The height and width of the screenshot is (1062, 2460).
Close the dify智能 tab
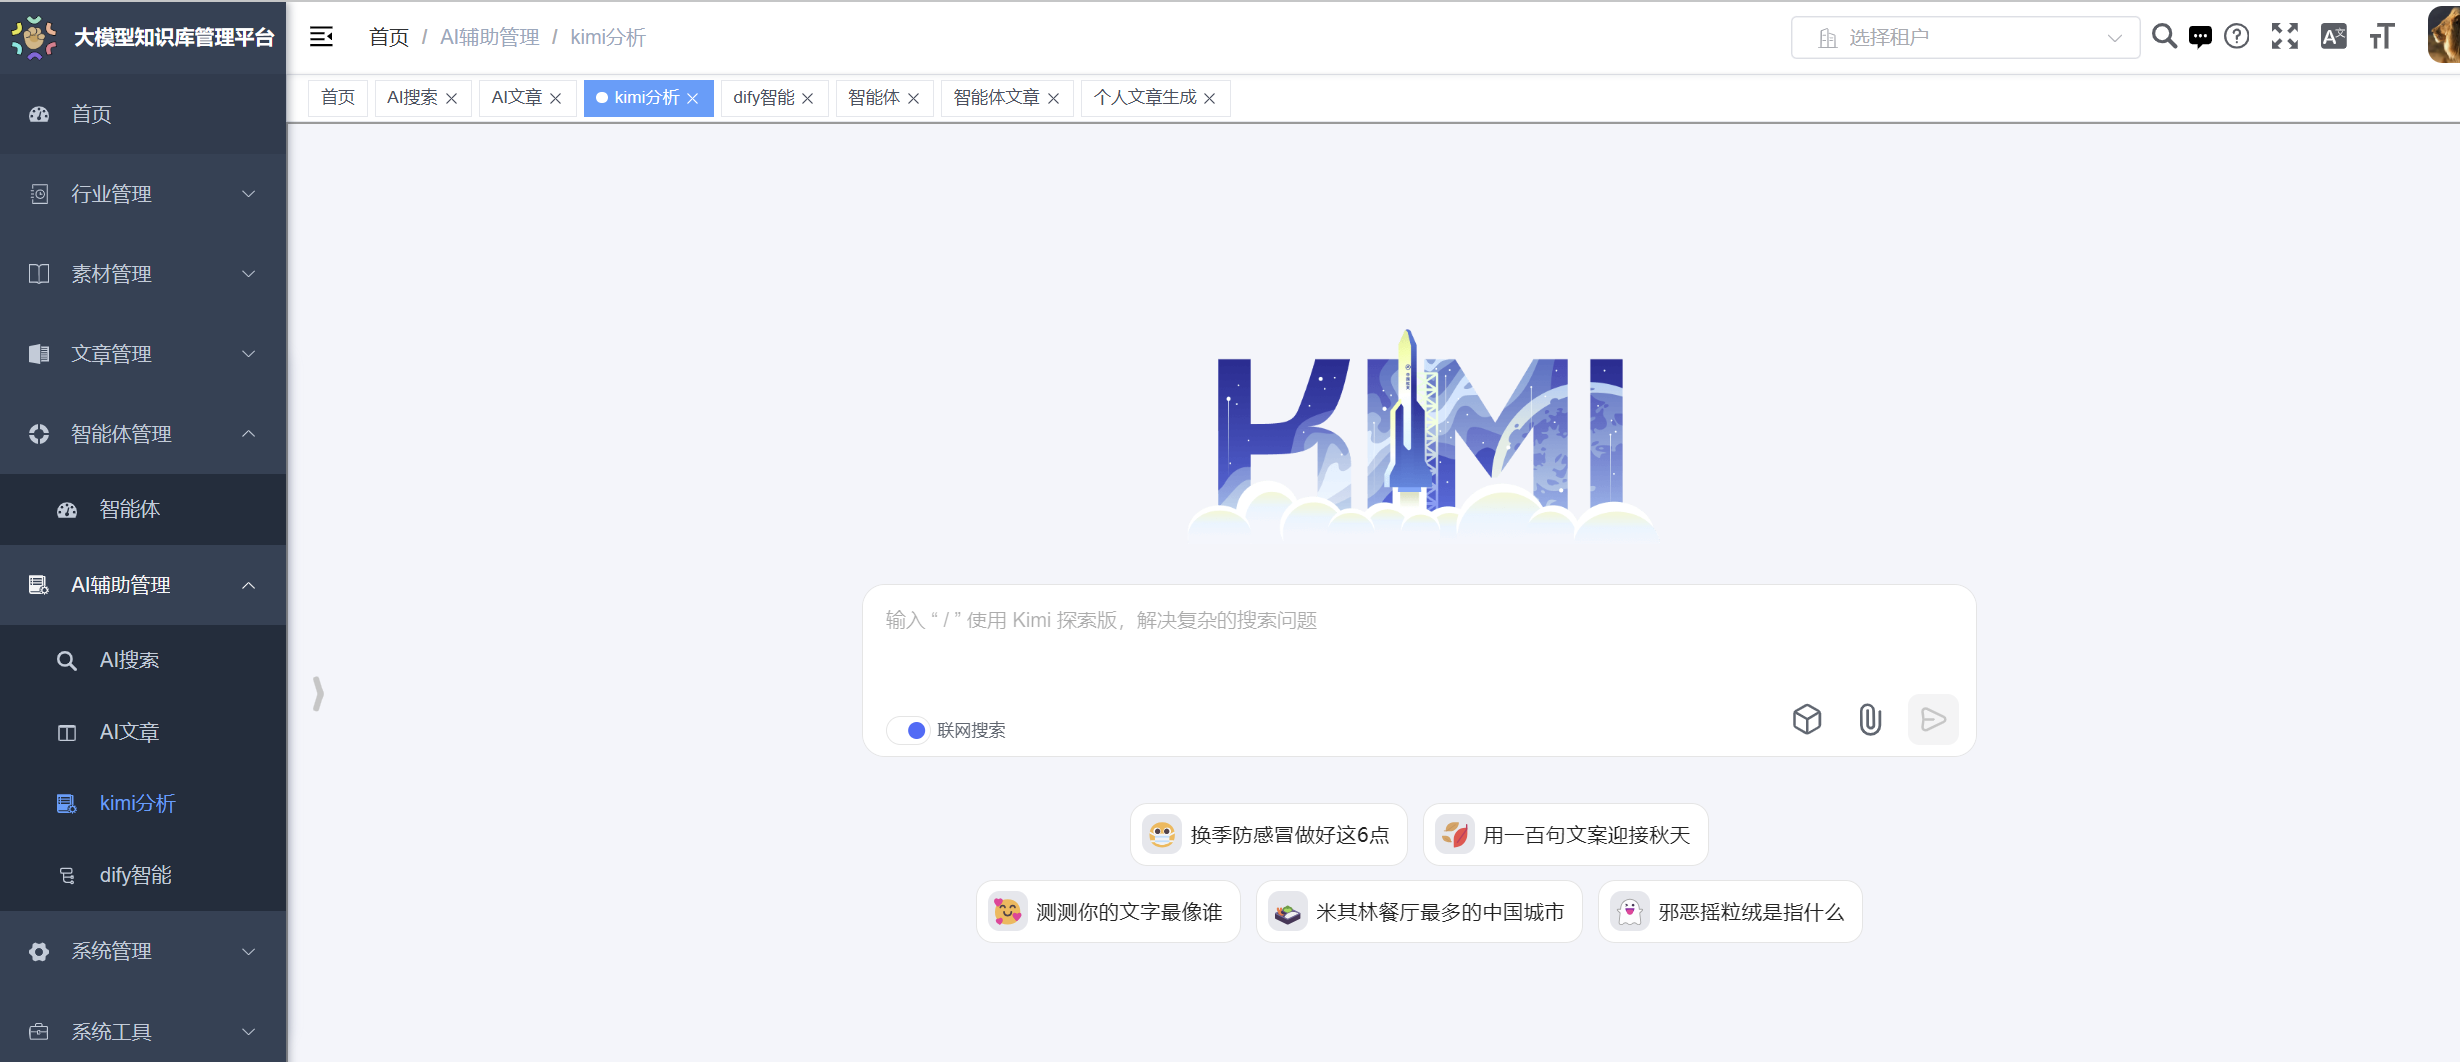pos(808,98)
